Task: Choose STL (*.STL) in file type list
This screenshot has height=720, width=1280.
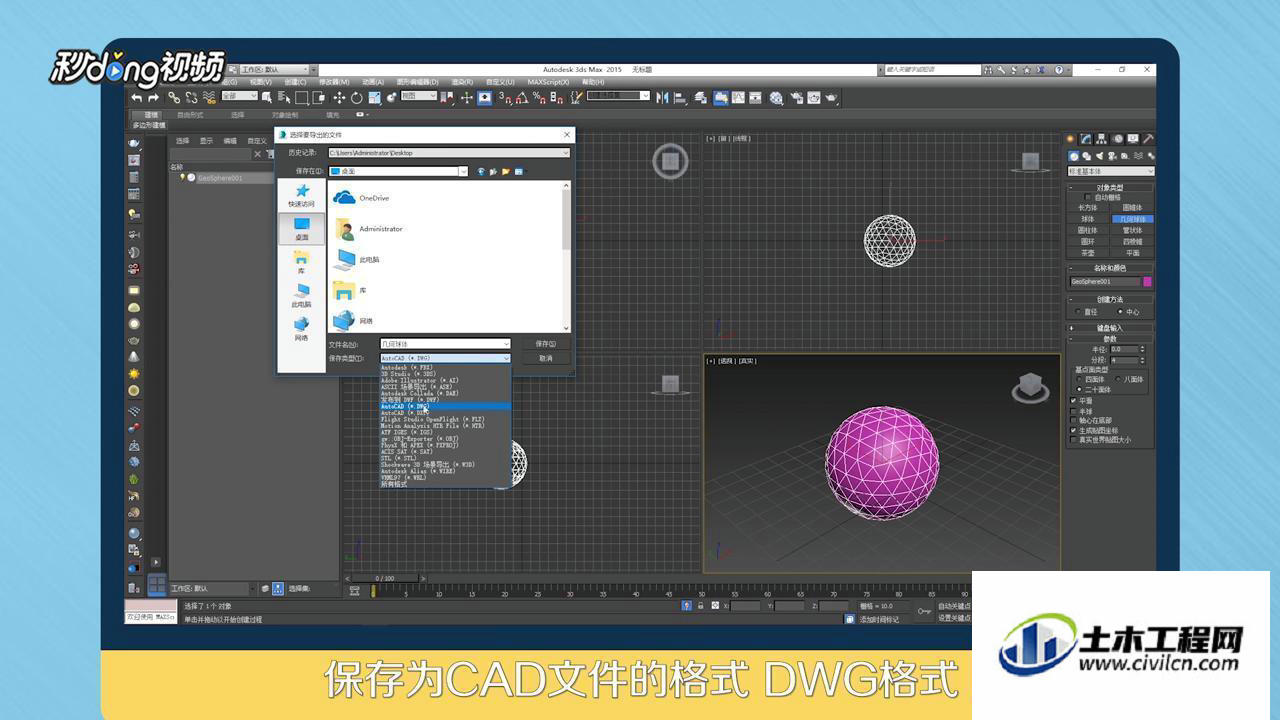Action: (x=445, y=458)
